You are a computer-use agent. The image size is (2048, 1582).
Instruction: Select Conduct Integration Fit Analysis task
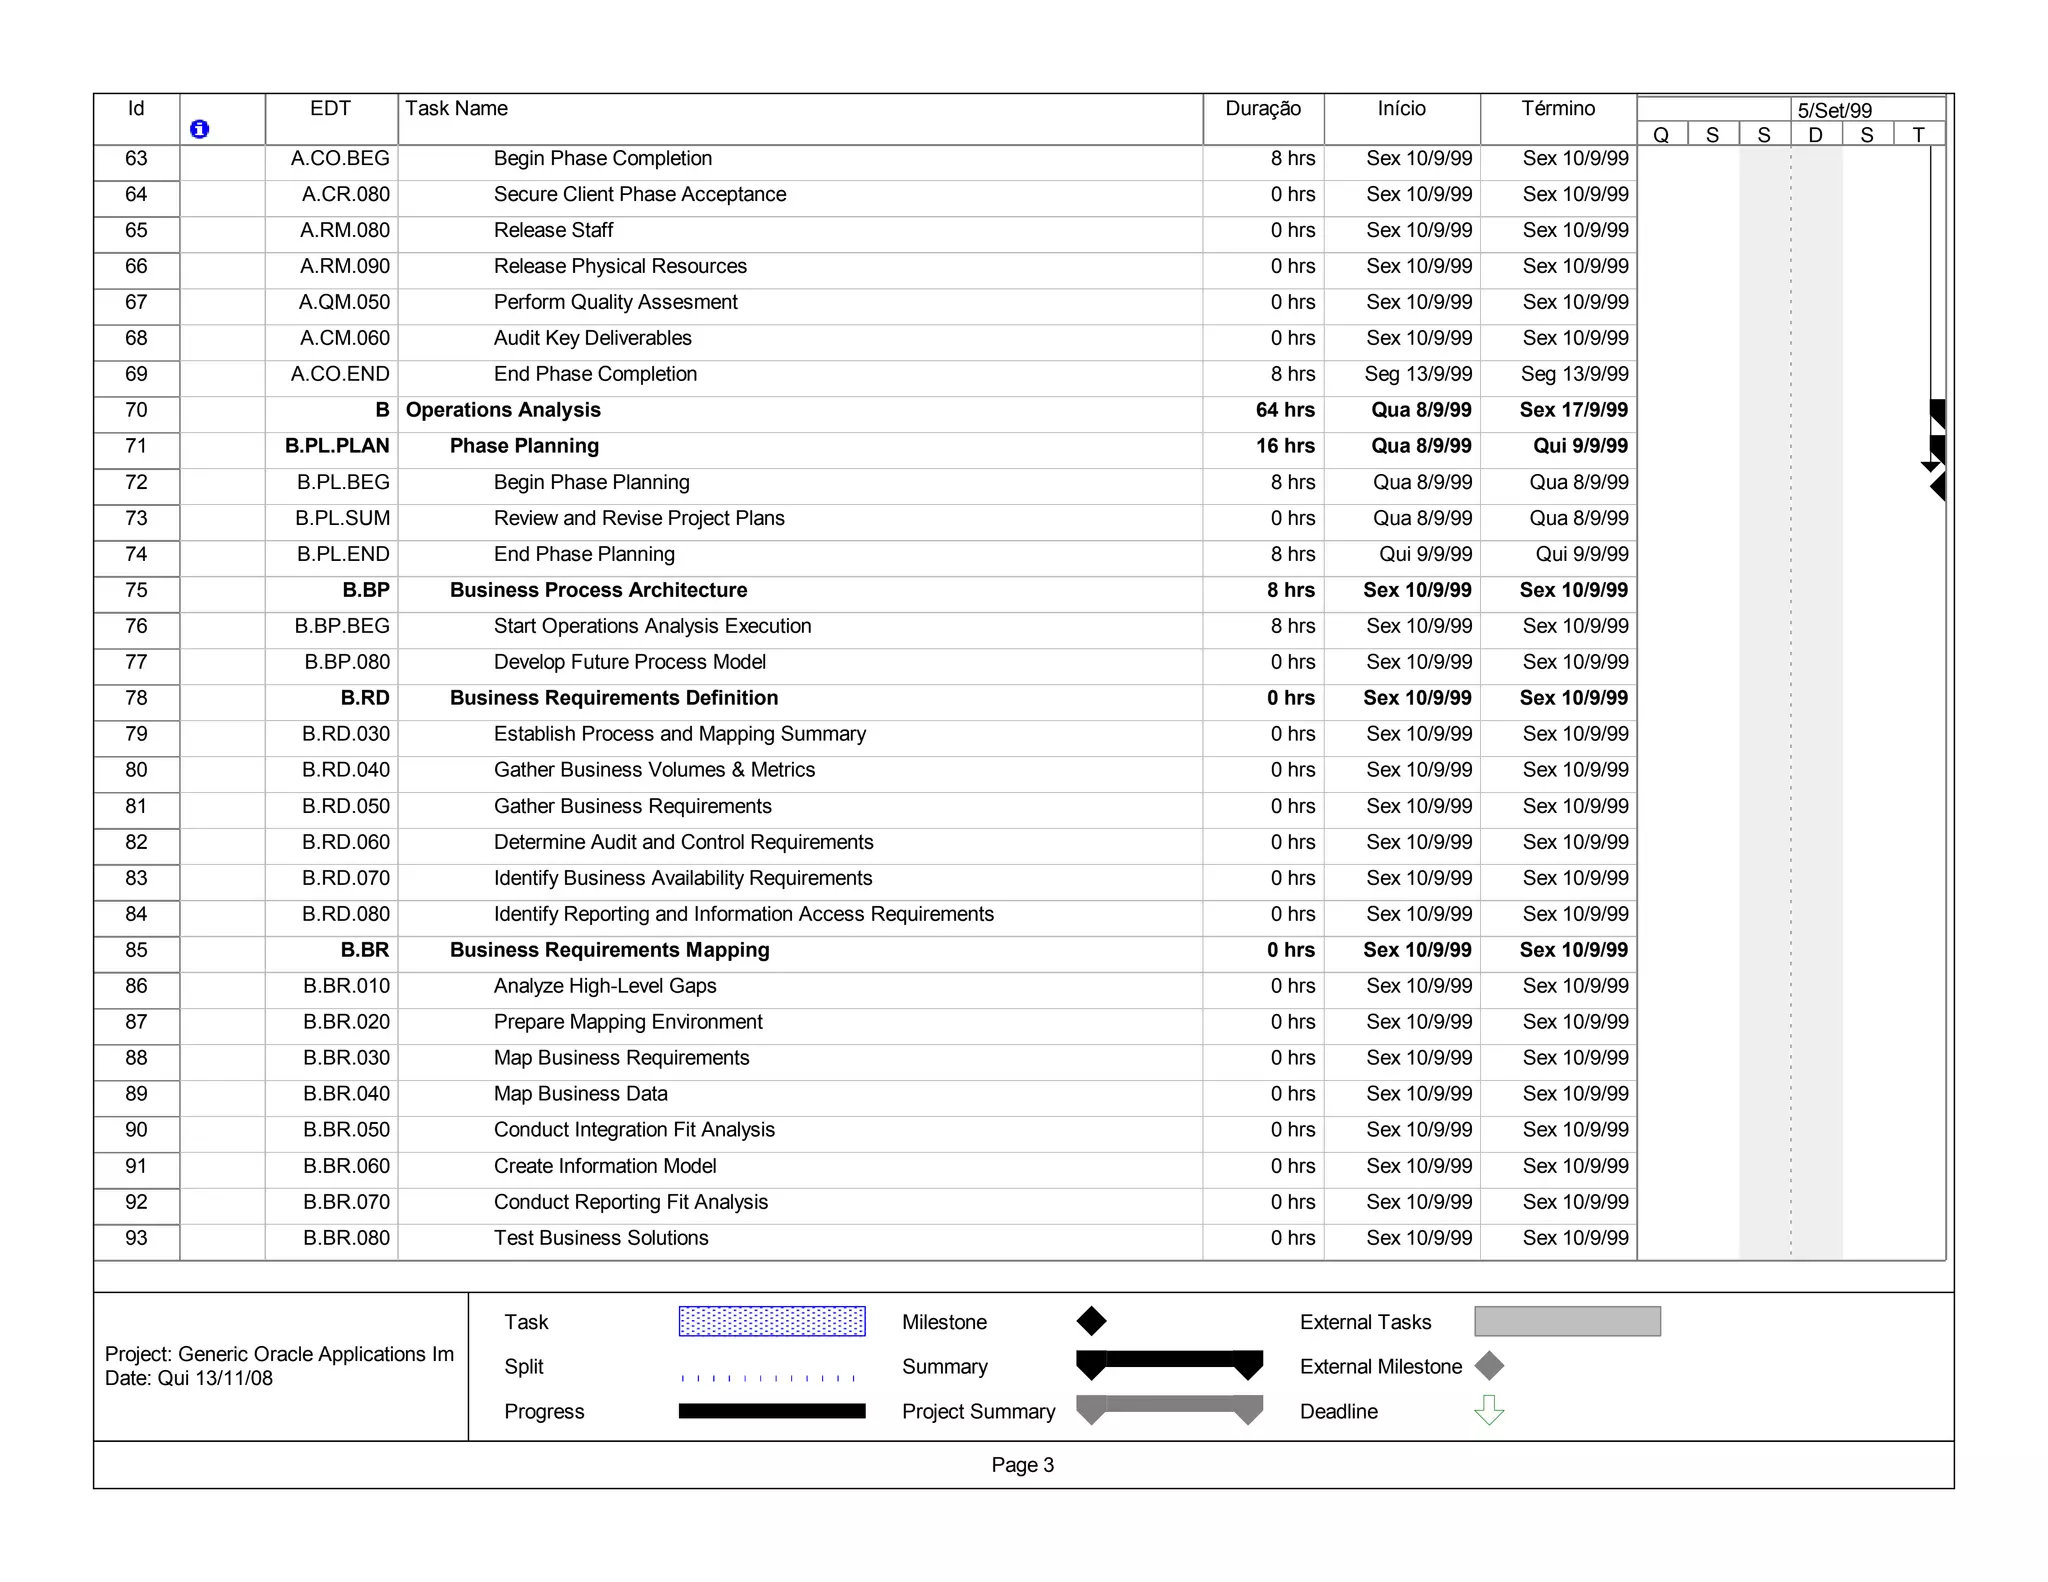pos(634,1131)
